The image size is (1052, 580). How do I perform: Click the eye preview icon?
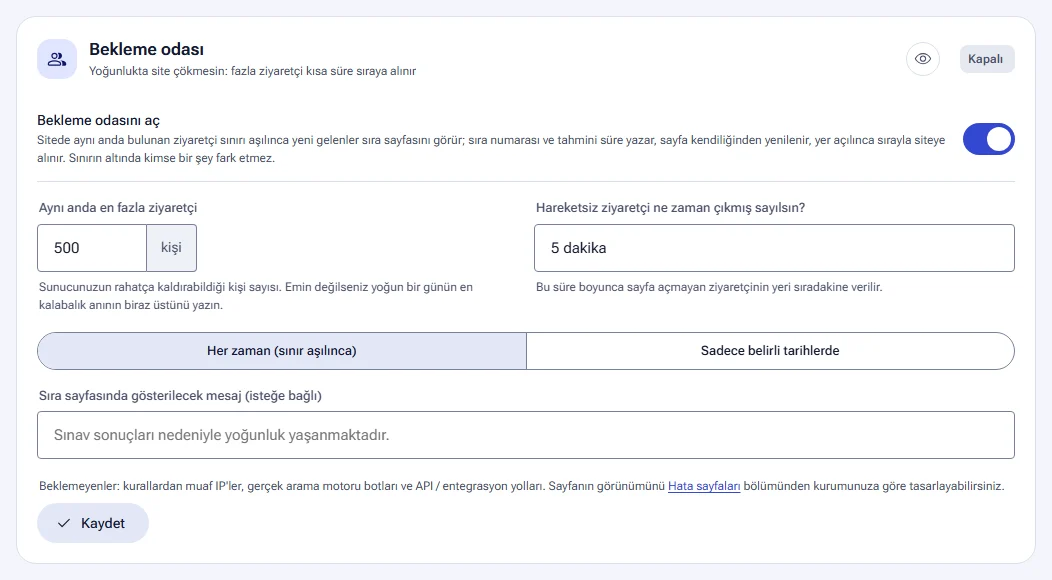coord(923,59)
